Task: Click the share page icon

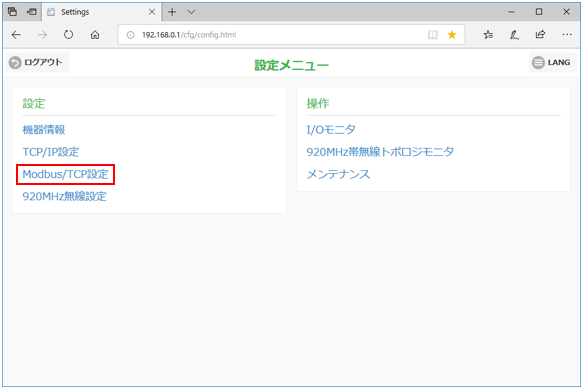Action: [x=540, y=35]
